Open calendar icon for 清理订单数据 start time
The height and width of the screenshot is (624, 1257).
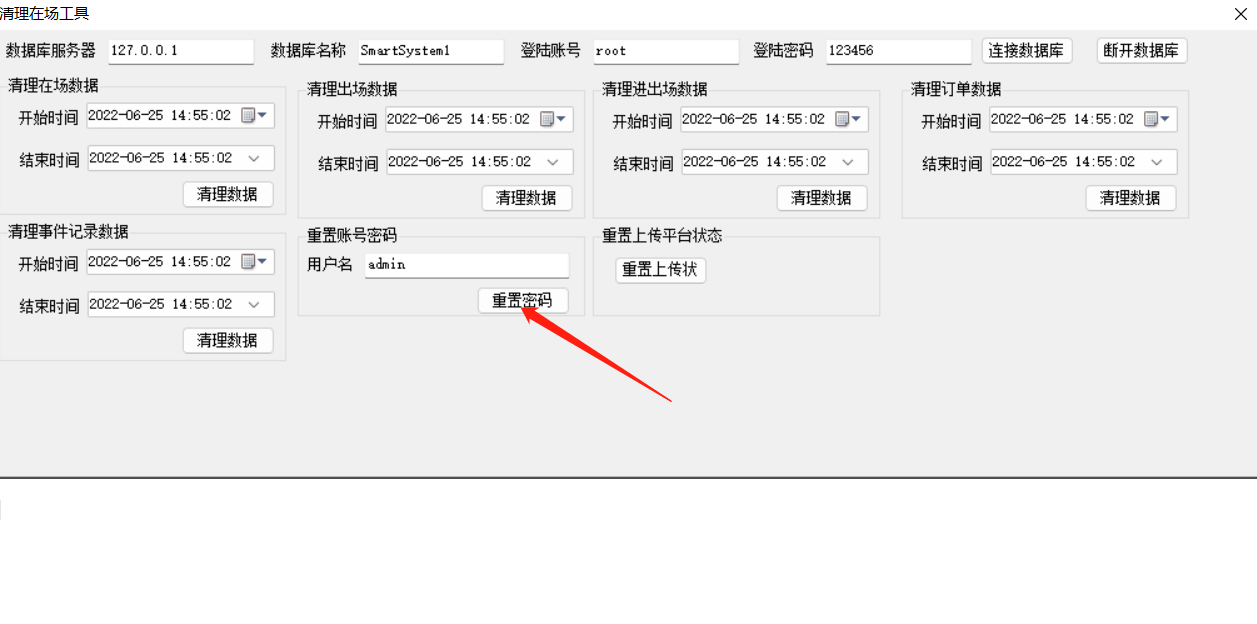click(1157, 120)
